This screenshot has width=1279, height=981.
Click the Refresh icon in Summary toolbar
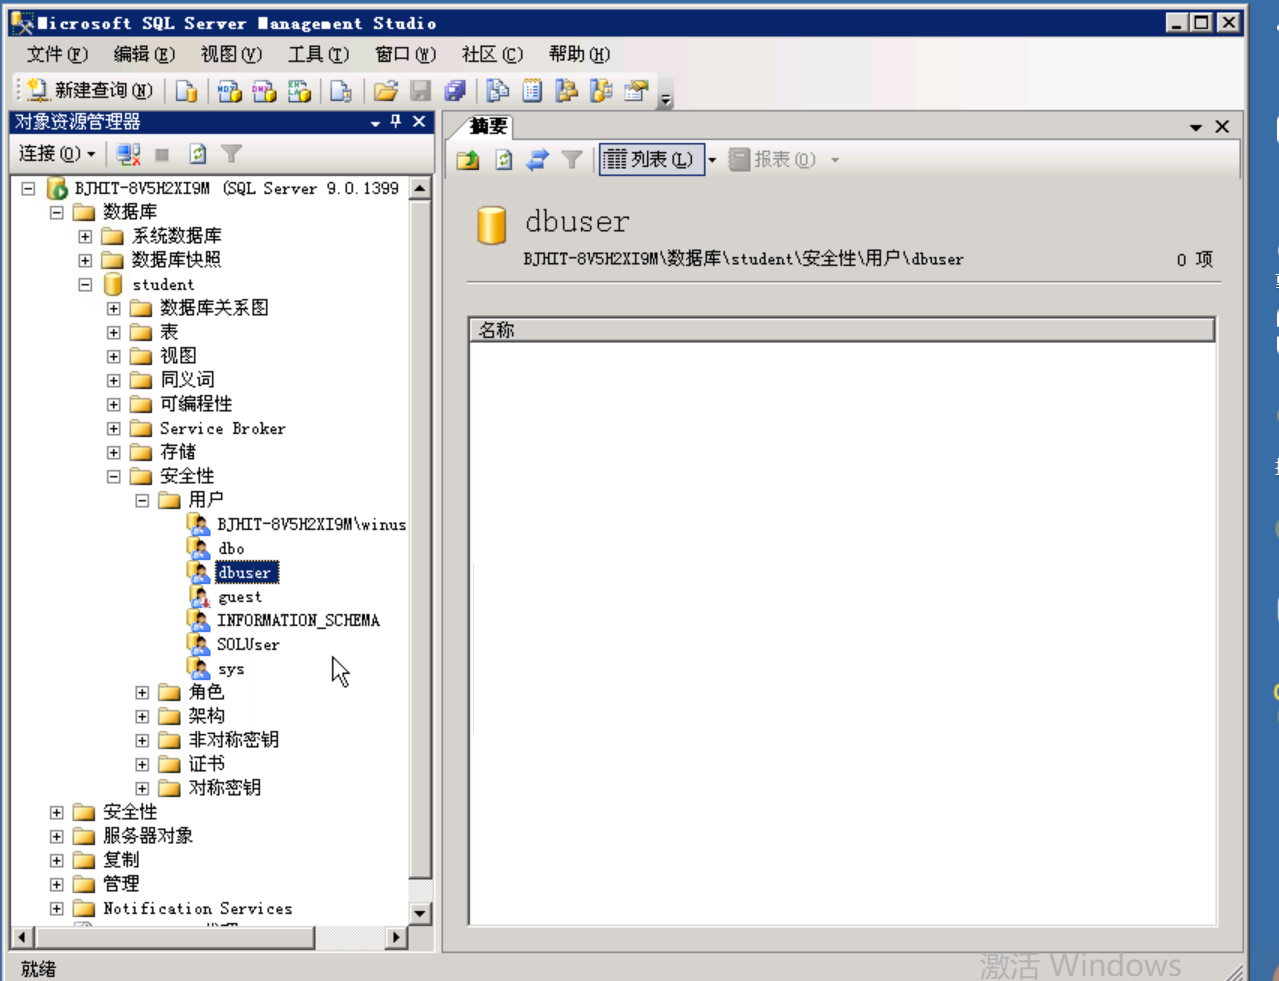tap(503, 160)
